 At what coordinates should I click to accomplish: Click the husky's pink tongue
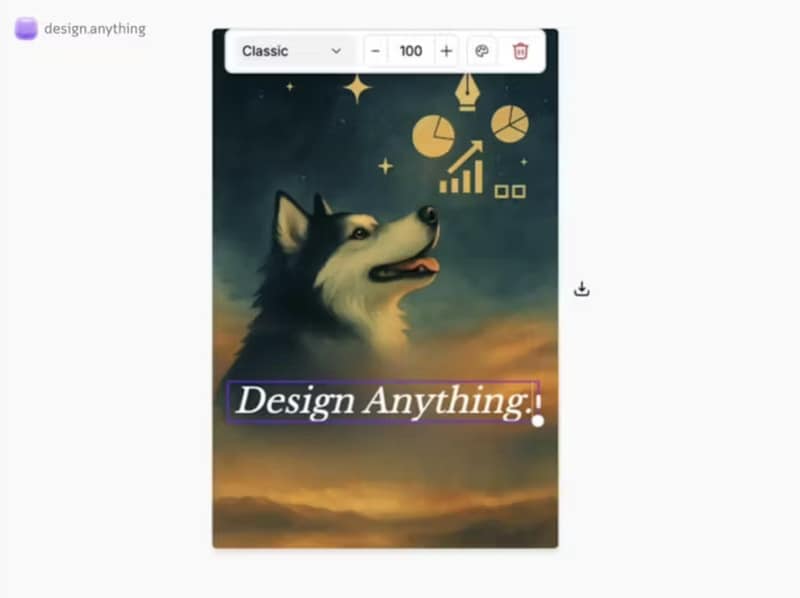pyautogui.click(x=424, y=266)
